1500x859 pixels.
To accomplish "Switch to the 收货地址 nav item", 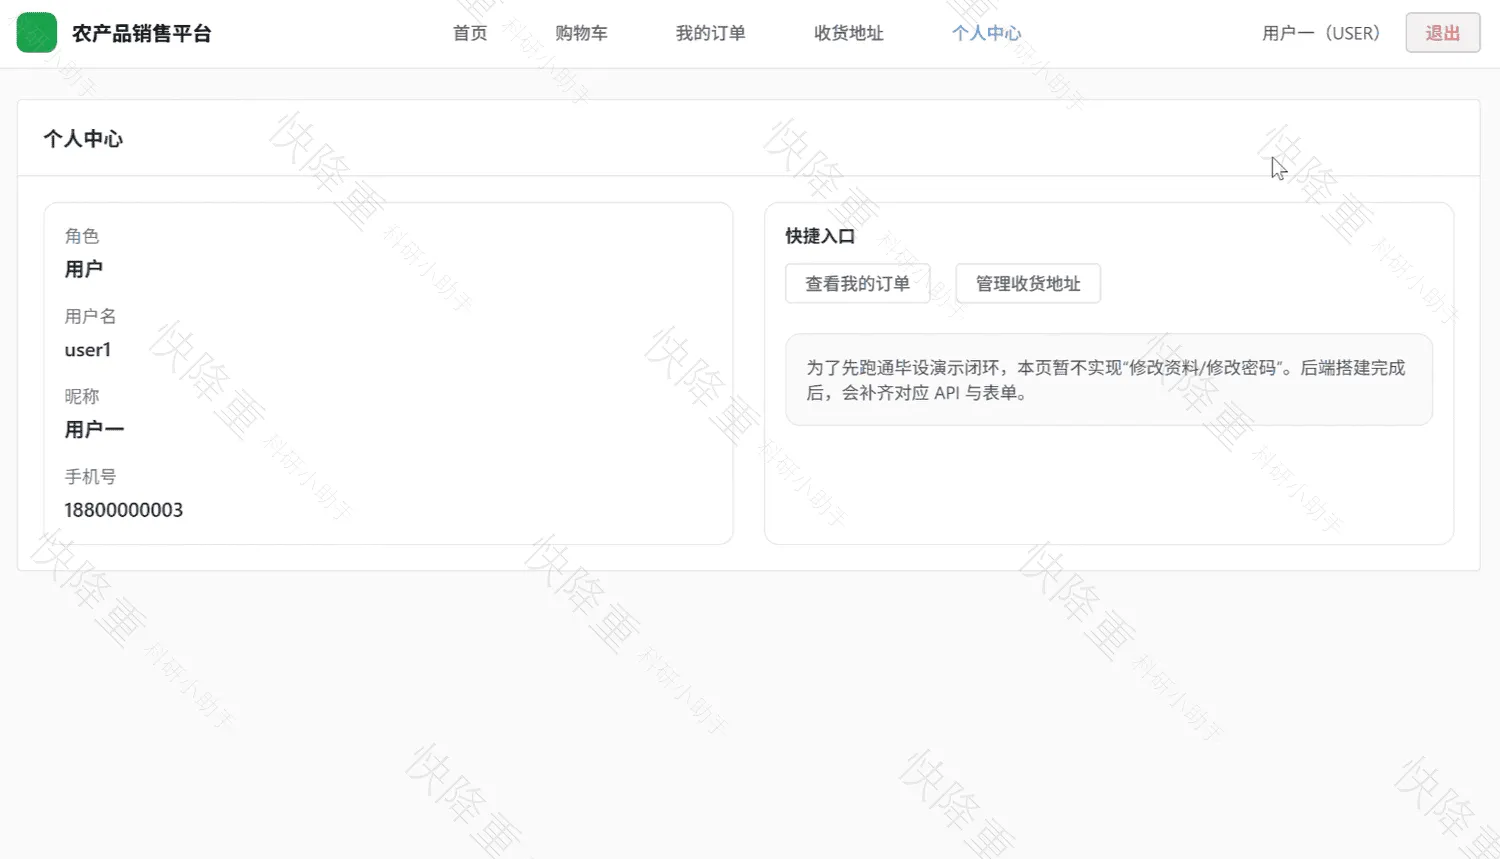I will point(848,33).
